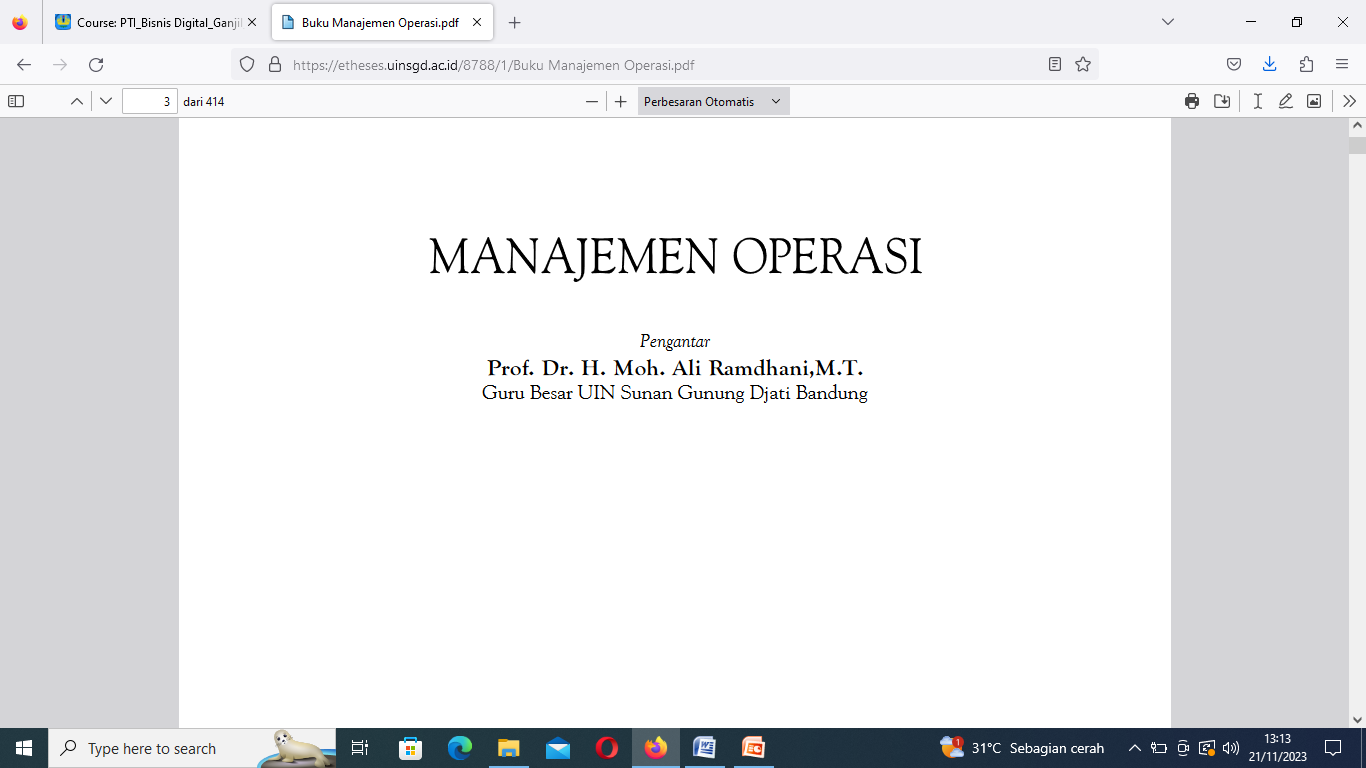1366x768 pixels.
Task: Zoom in the PDF document
Action: (621, 101)
